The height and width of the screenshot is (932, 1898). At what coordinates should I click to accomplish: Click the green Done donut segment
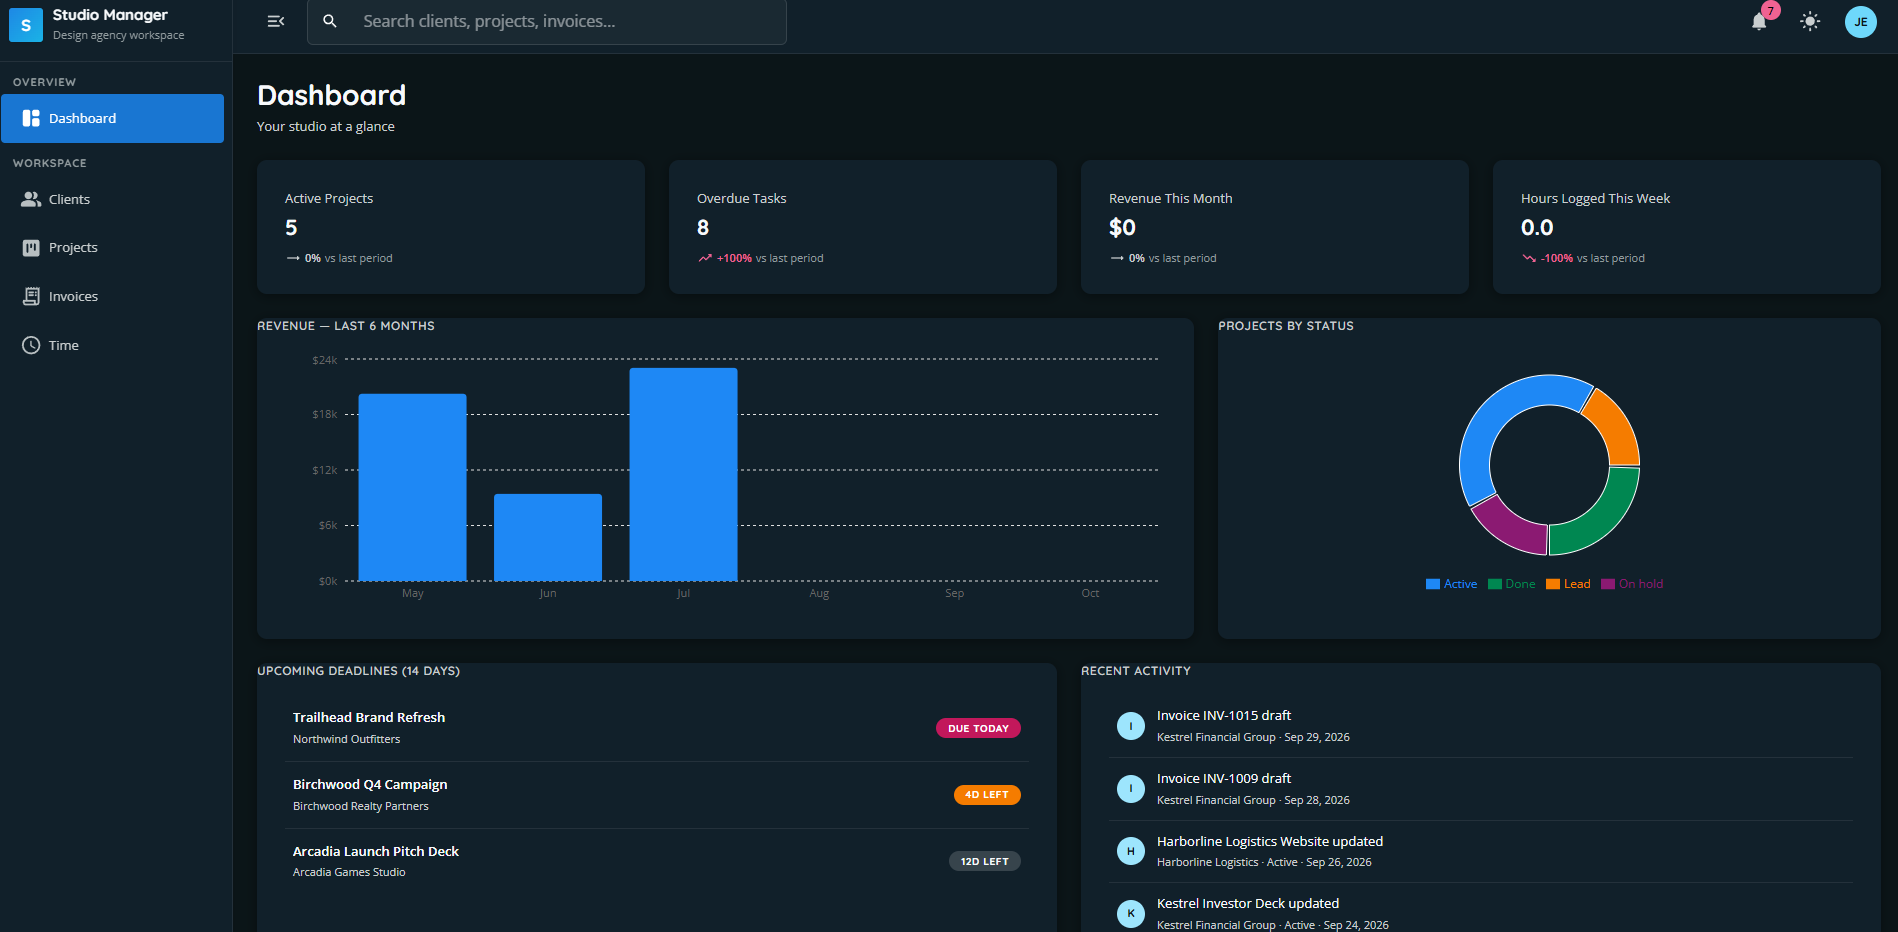[1603, 519]
